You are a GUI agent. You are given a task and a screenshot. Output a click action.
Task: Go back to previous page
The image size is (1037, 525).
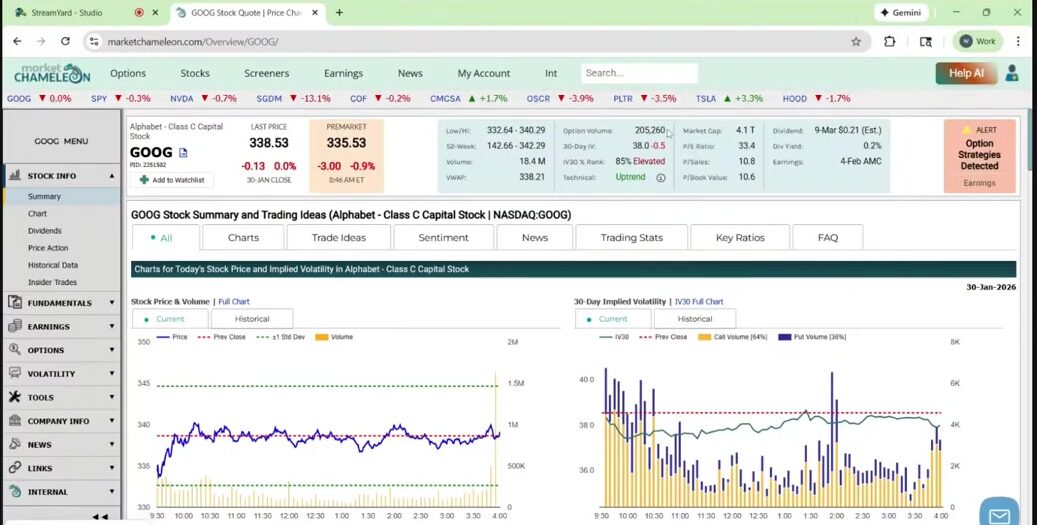pyautogui.click(x=17, y=41)
